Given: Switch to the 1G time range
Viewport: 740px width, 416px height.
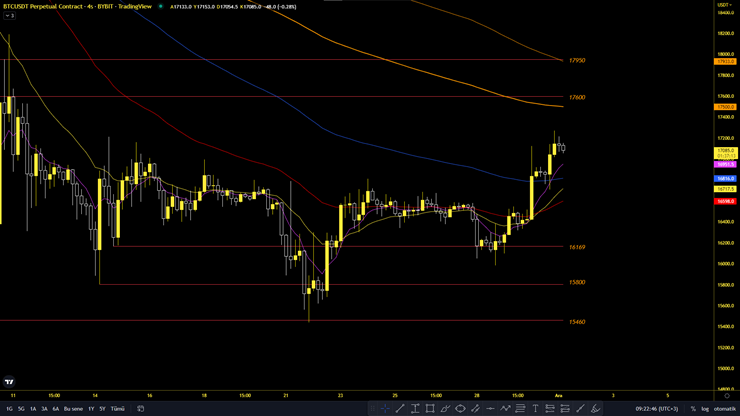Looking at the screenshot, I should tap(9, 408).
